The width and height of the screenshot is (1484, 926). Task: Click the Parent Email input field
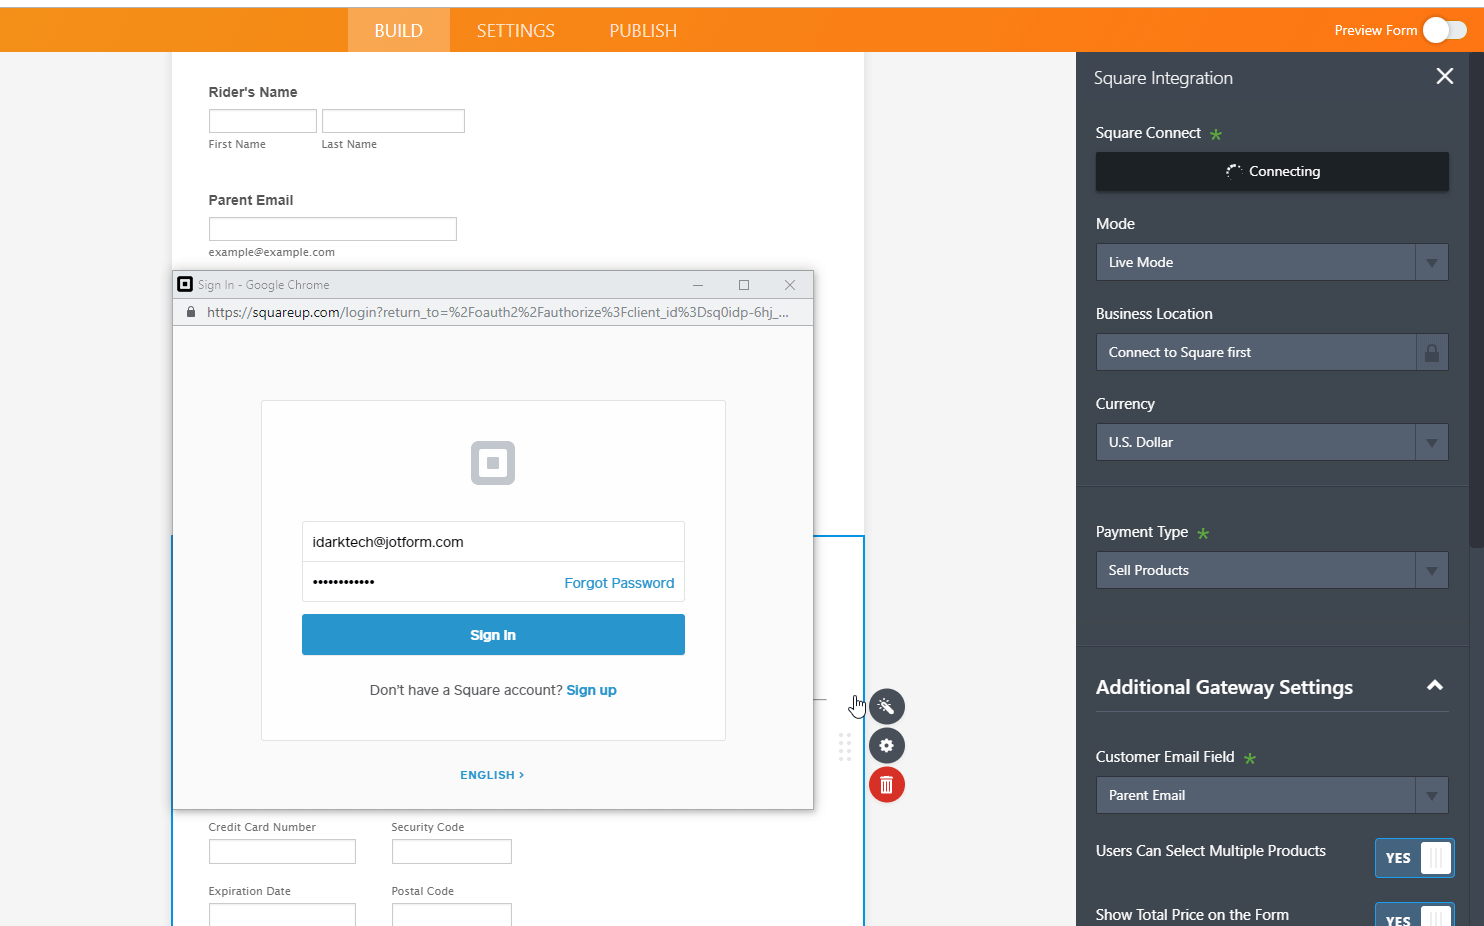(332, 229)
